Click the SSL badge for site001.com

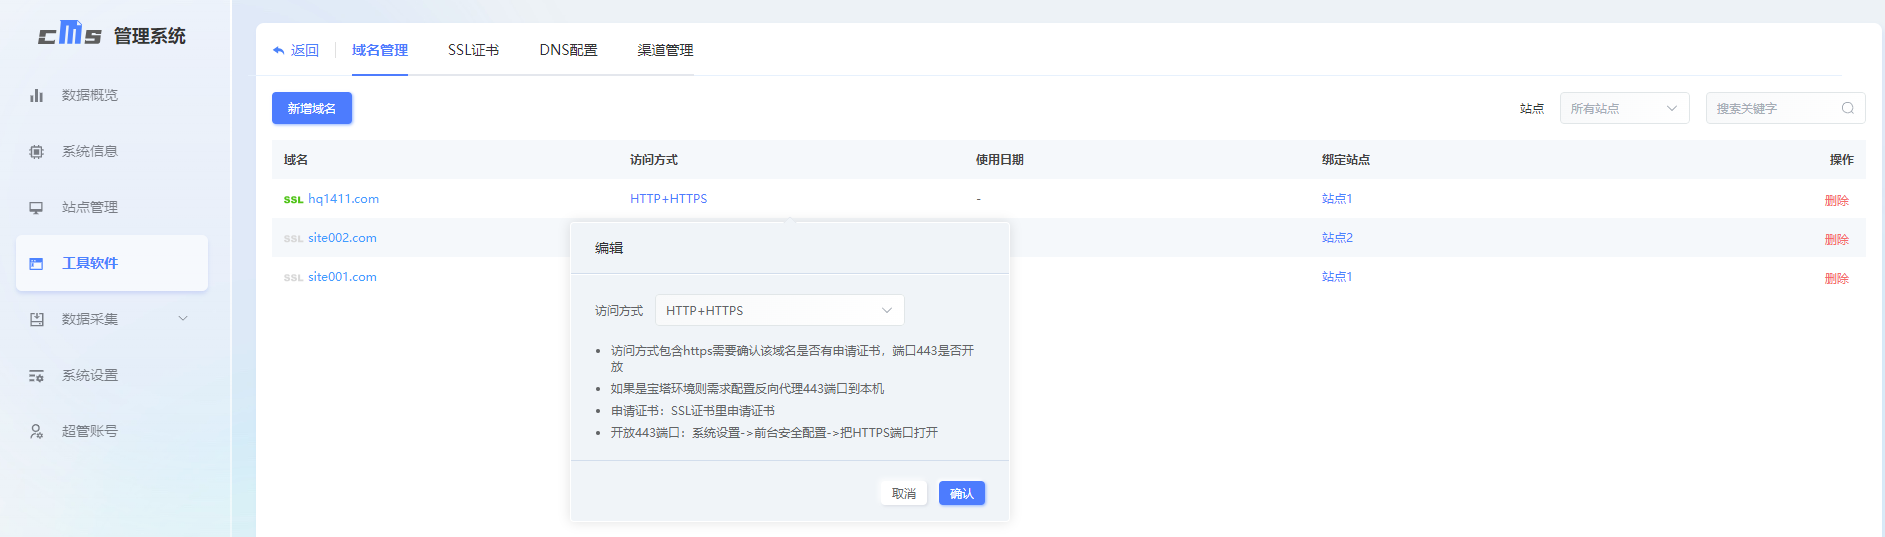tap(293, 278)
